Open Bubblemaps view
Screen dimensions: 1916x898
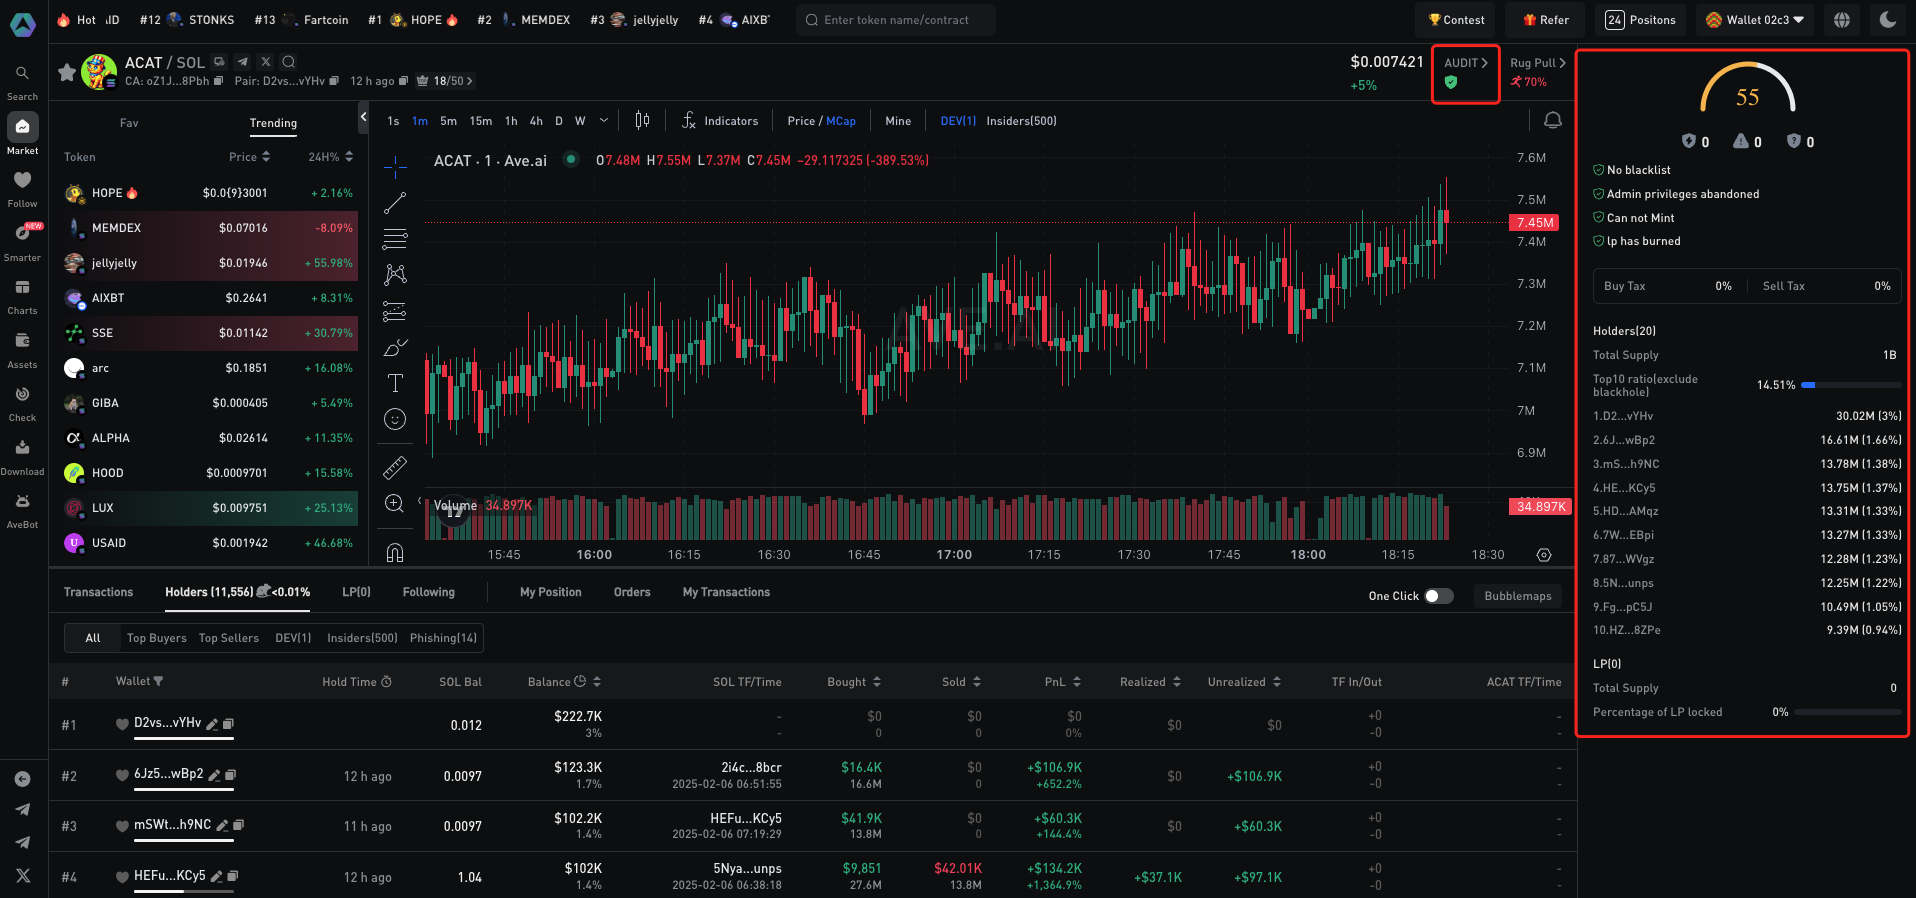click(1517, 596)
